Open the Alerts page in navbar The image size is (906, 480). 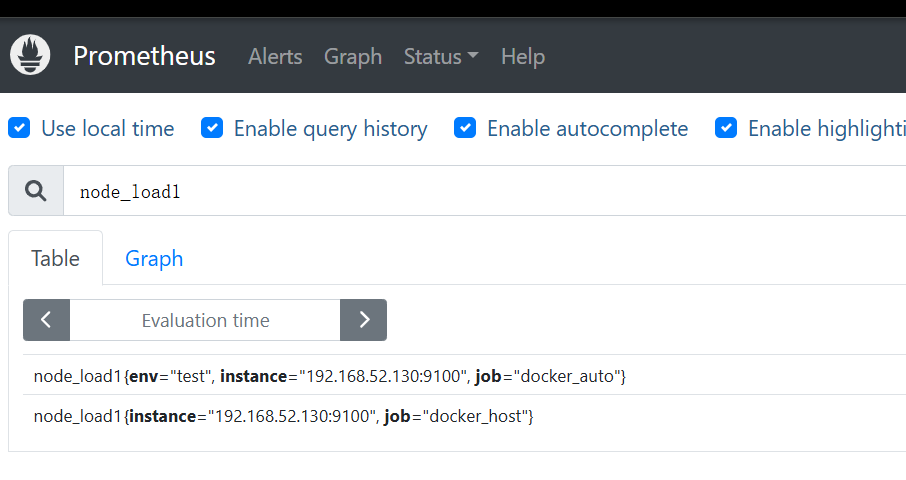click(x=275, y=57)
